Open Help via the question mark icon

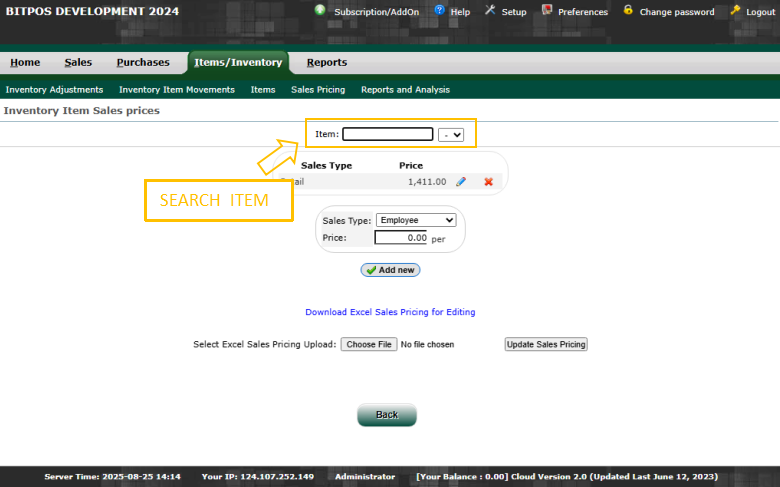pos(439,10)
